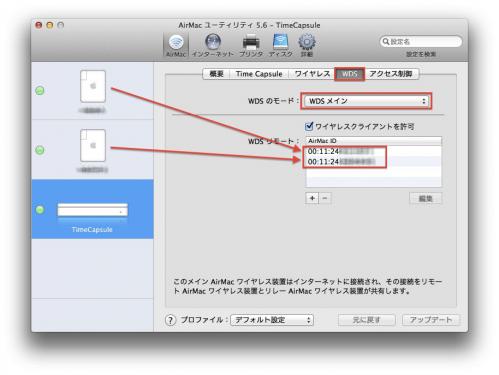Switch to the 概要 tab
Viewport: 499px width, 375px height.
(x=216, y=74)
